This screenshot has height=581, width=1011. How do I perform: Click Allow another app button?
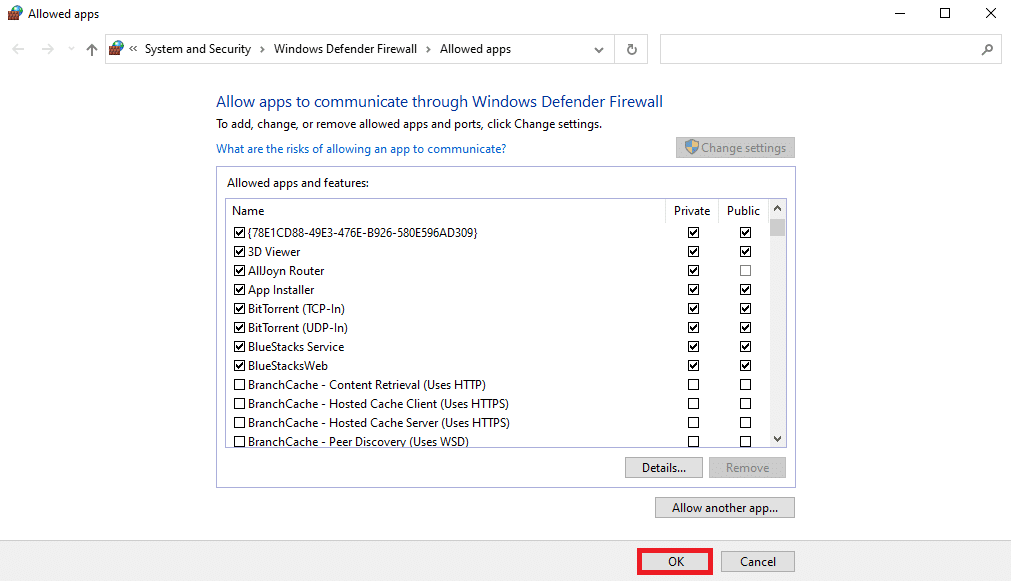pyautogui.click(x=725, y=507)
